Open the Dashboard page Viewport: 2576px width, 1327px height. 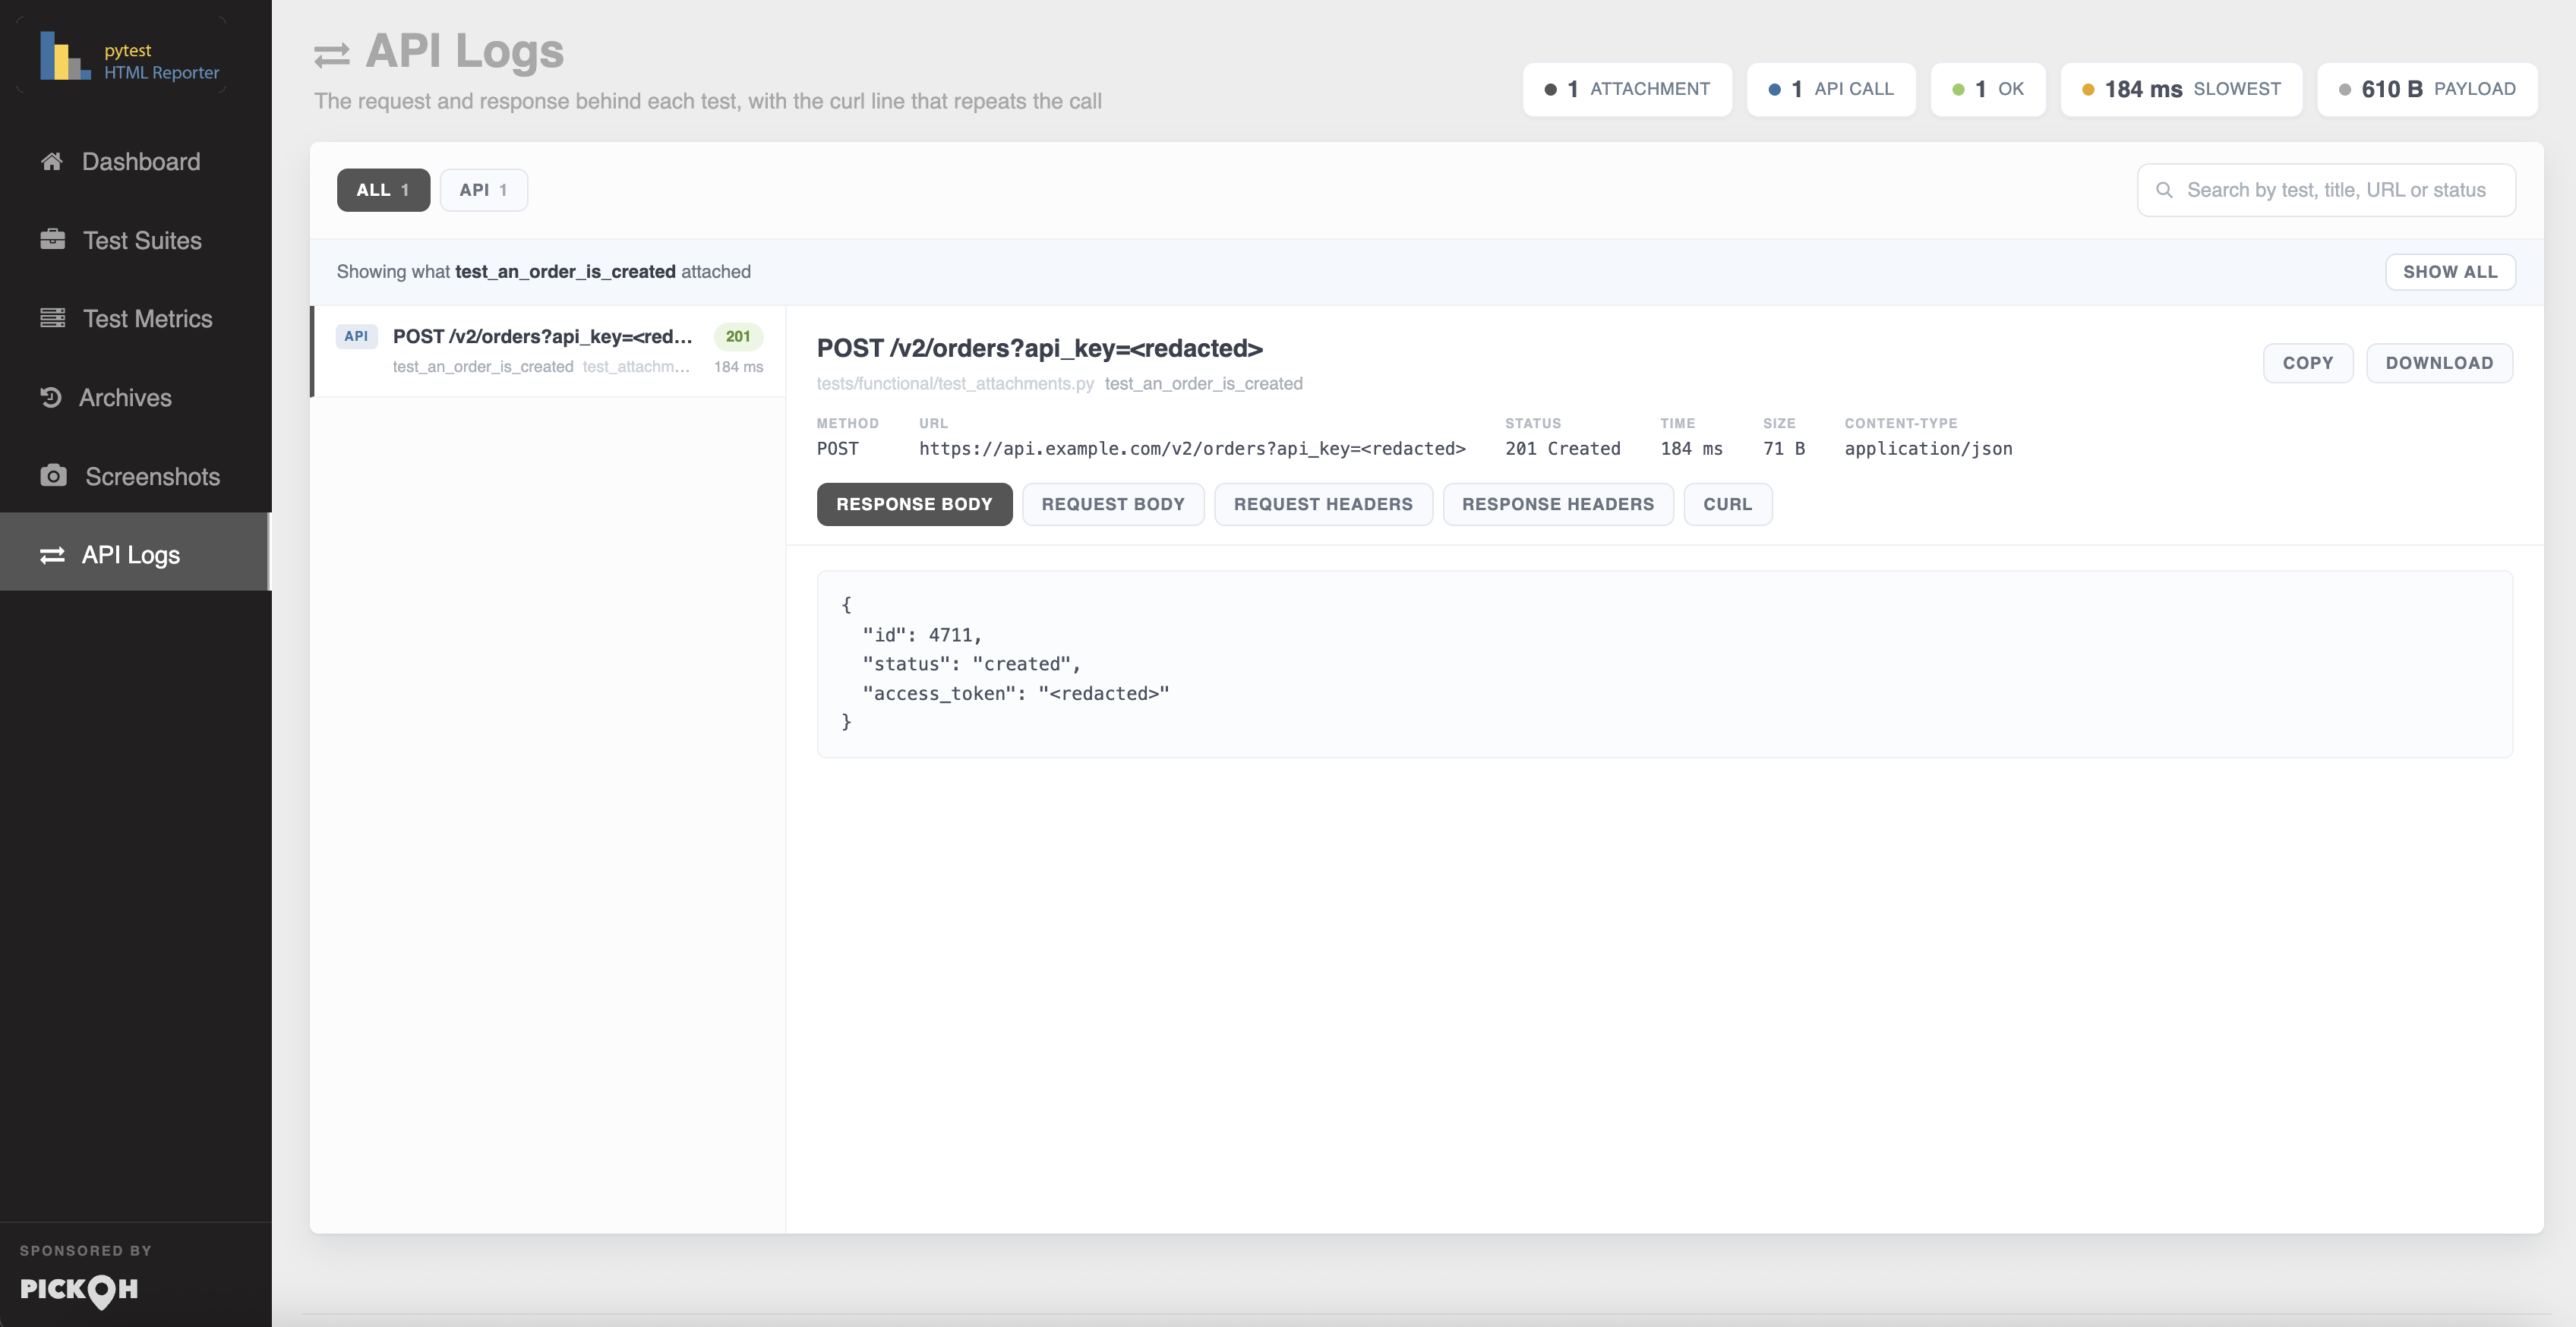(136, 161)
